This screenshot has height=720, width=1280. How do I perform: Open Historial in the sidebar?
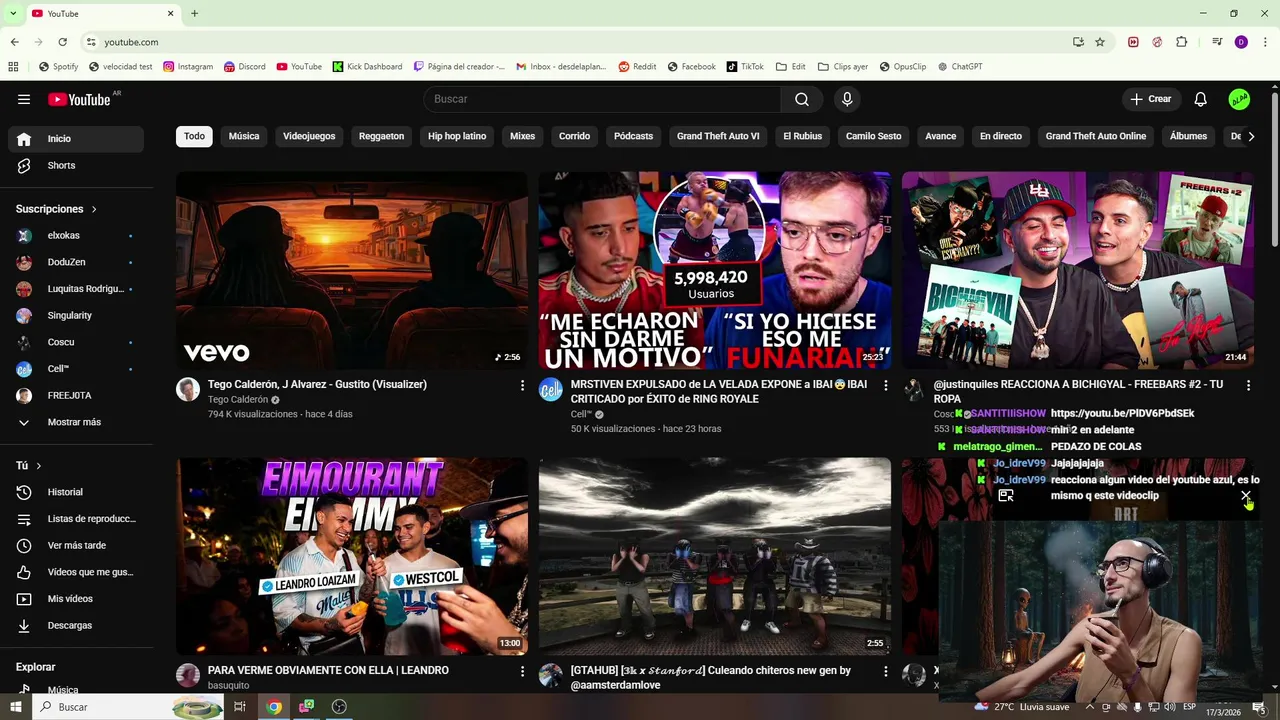point(76,492)
